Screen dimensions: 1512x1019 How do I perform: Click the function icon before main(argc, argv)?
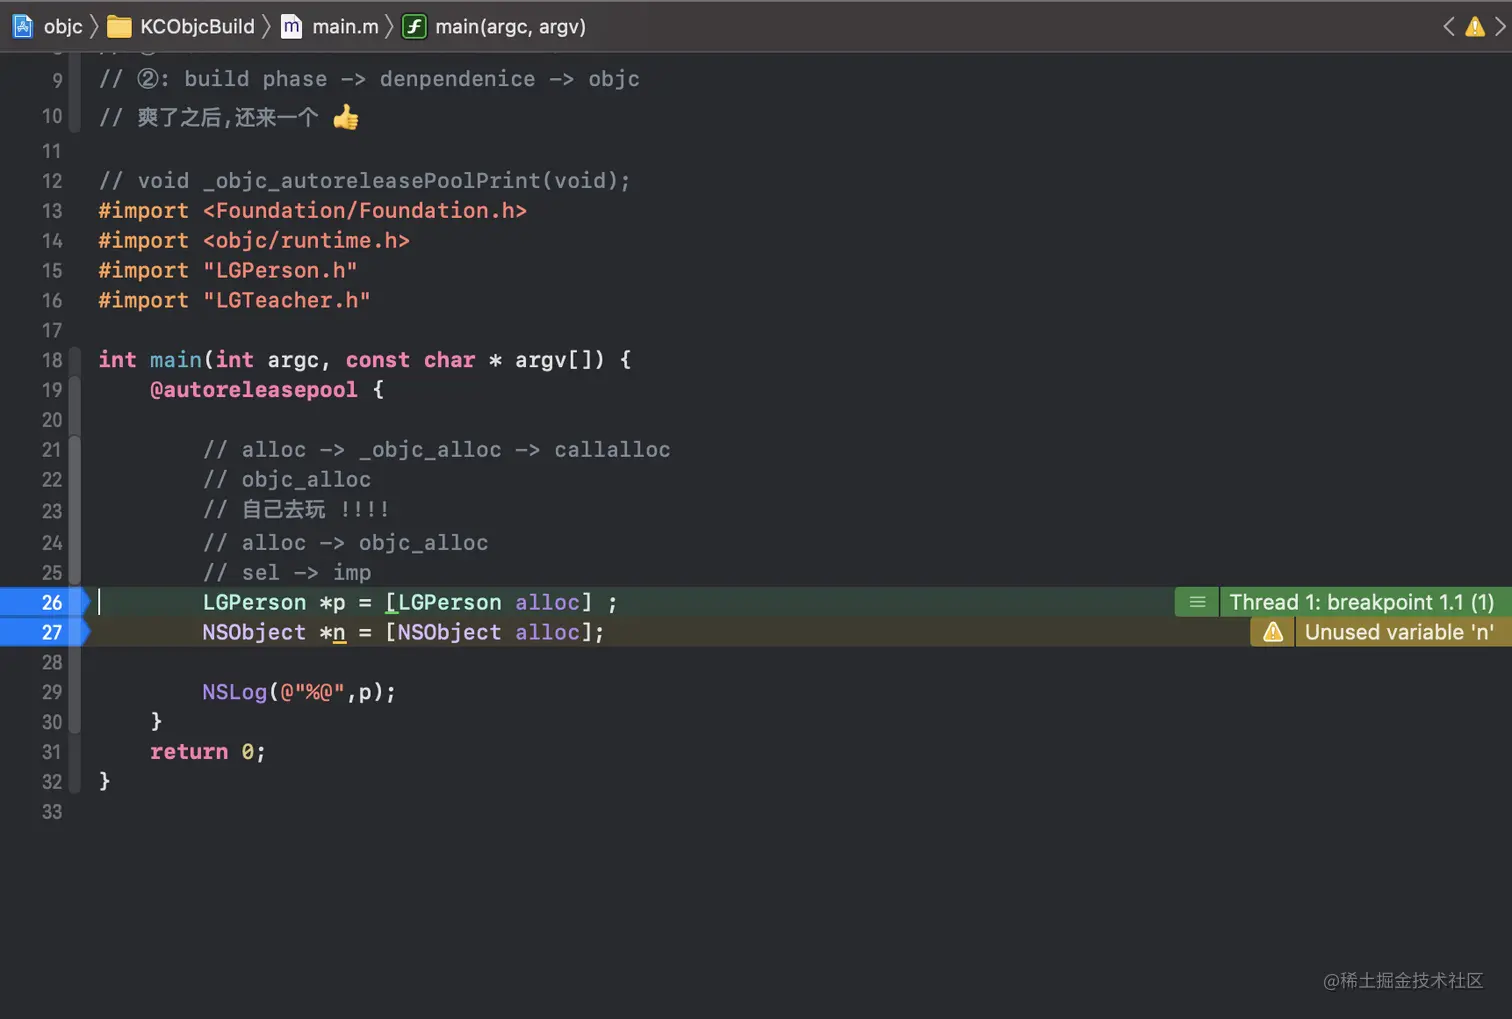click(x=414, y=26)
